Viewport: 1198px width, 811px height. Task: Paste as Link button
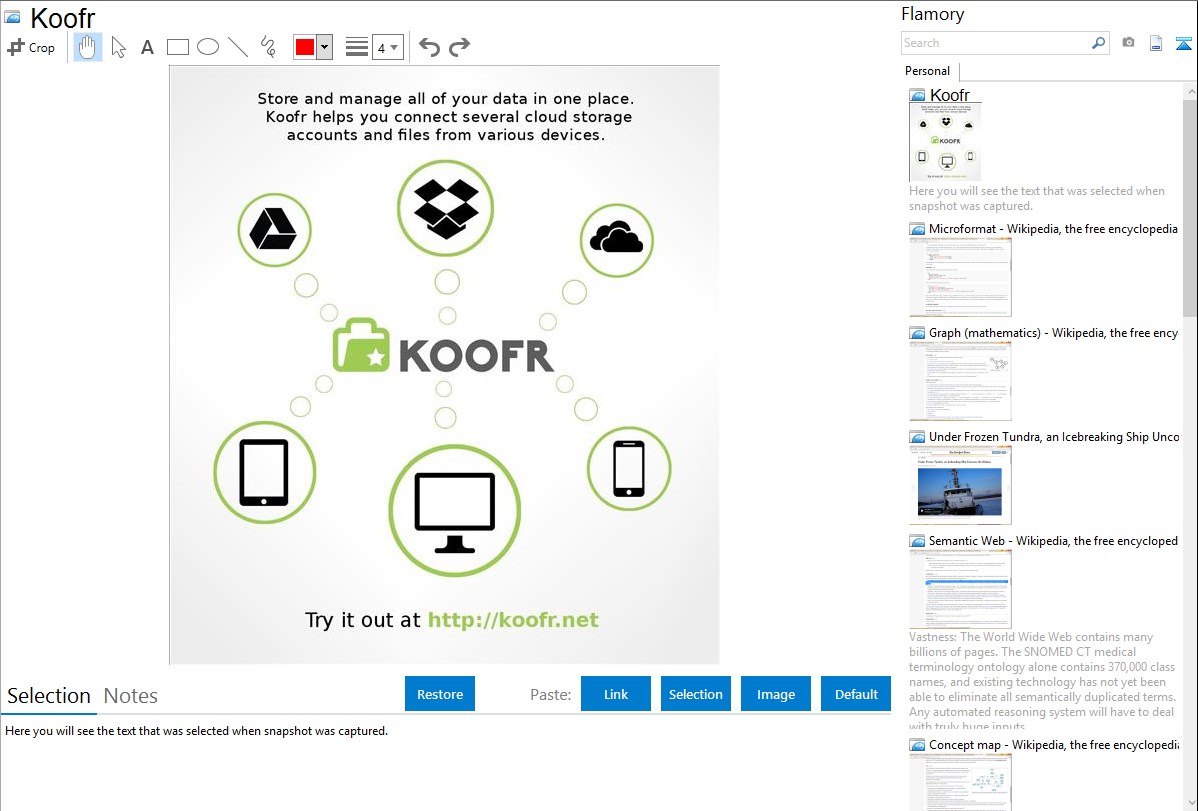616,694
